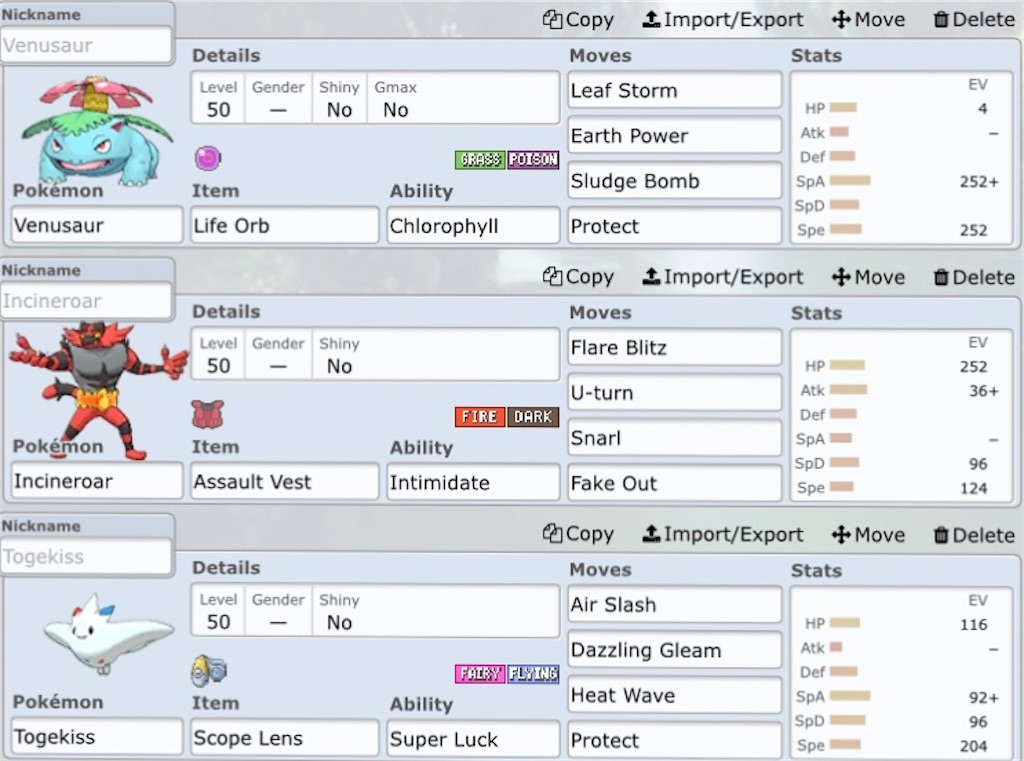Screen dimensions: 1024x761
Task: Open Incineroar's stats EV panel
Action: tap(901, 415)
